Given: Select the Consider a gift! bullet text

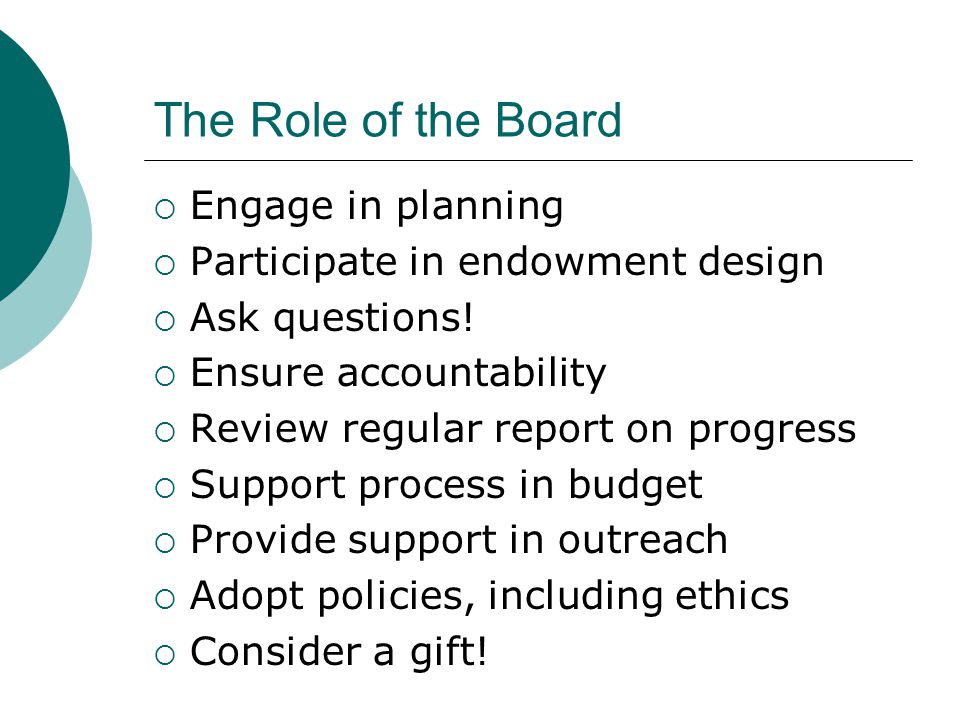Looking at the screenshot, I should click(x=339, y=652).
